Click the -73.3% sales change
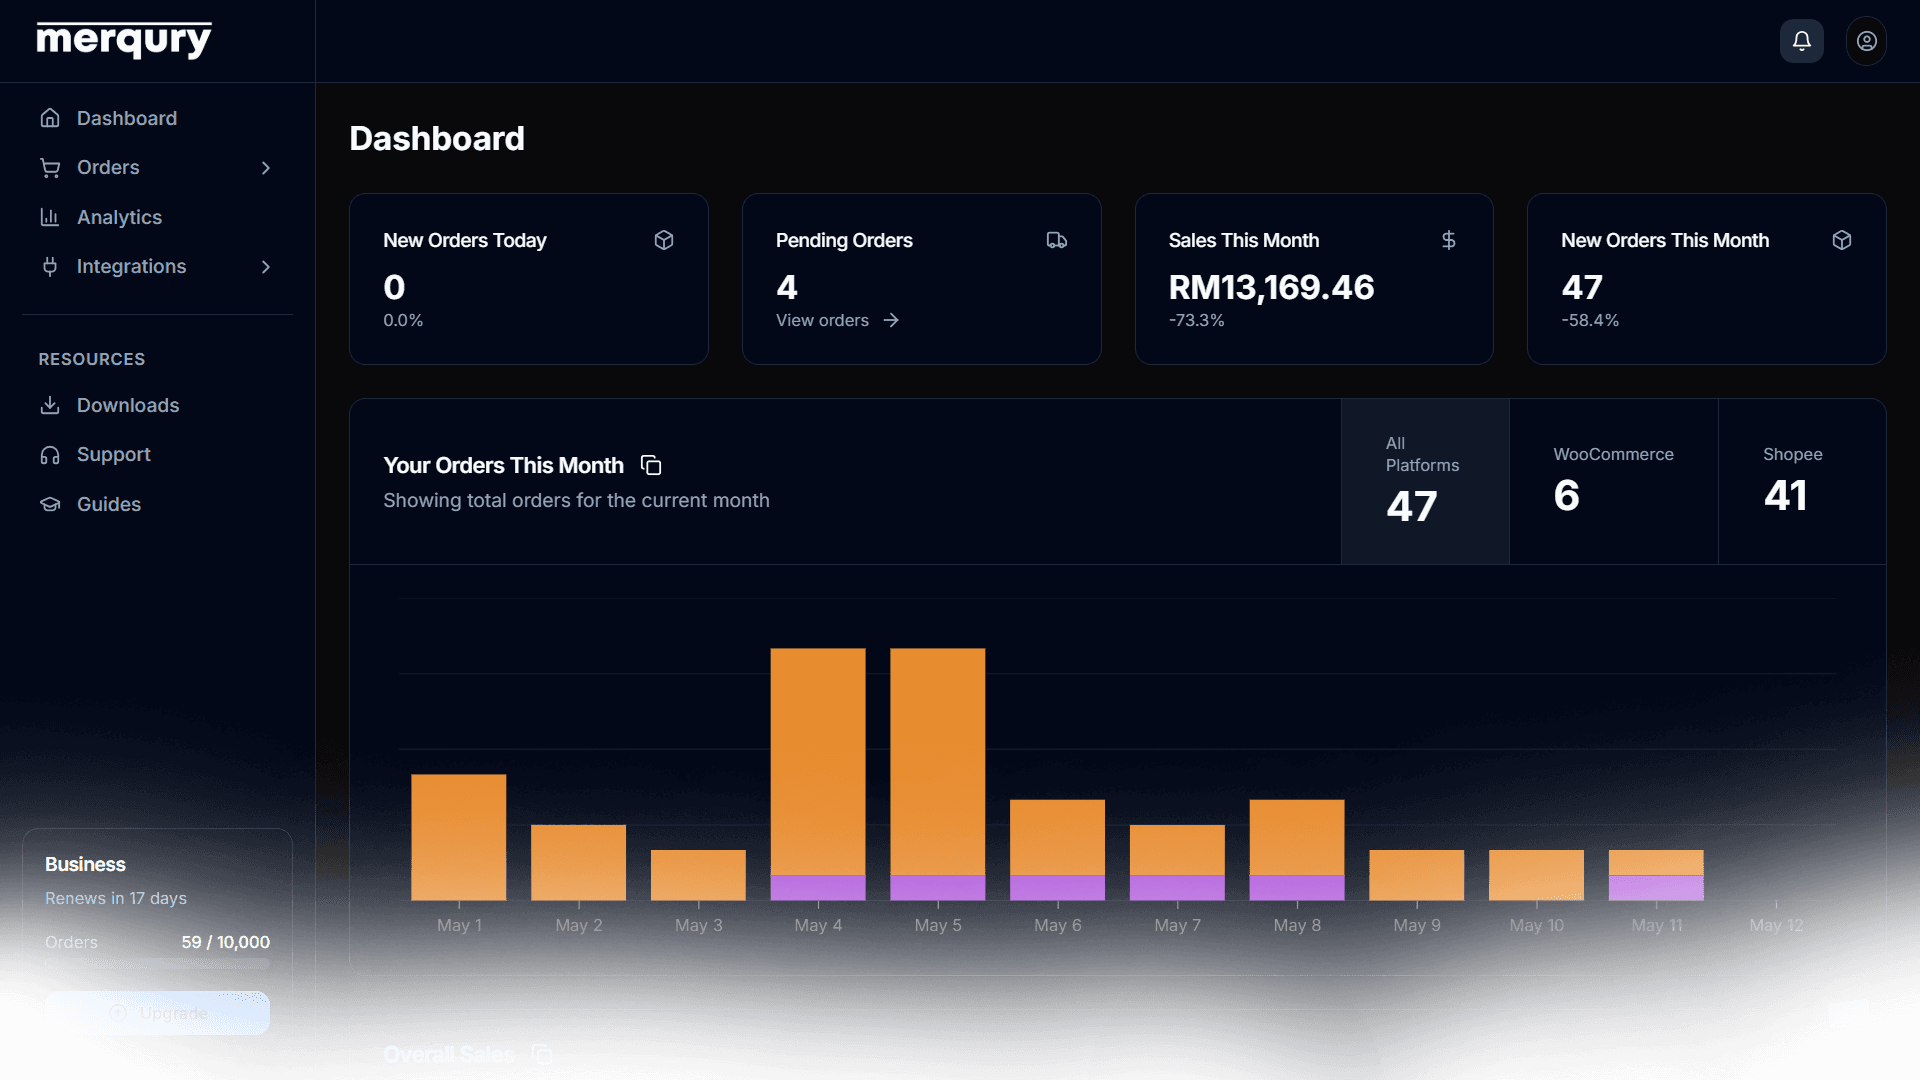Viewport: 1920px width, 1080px height. (x=1196, y=320)
